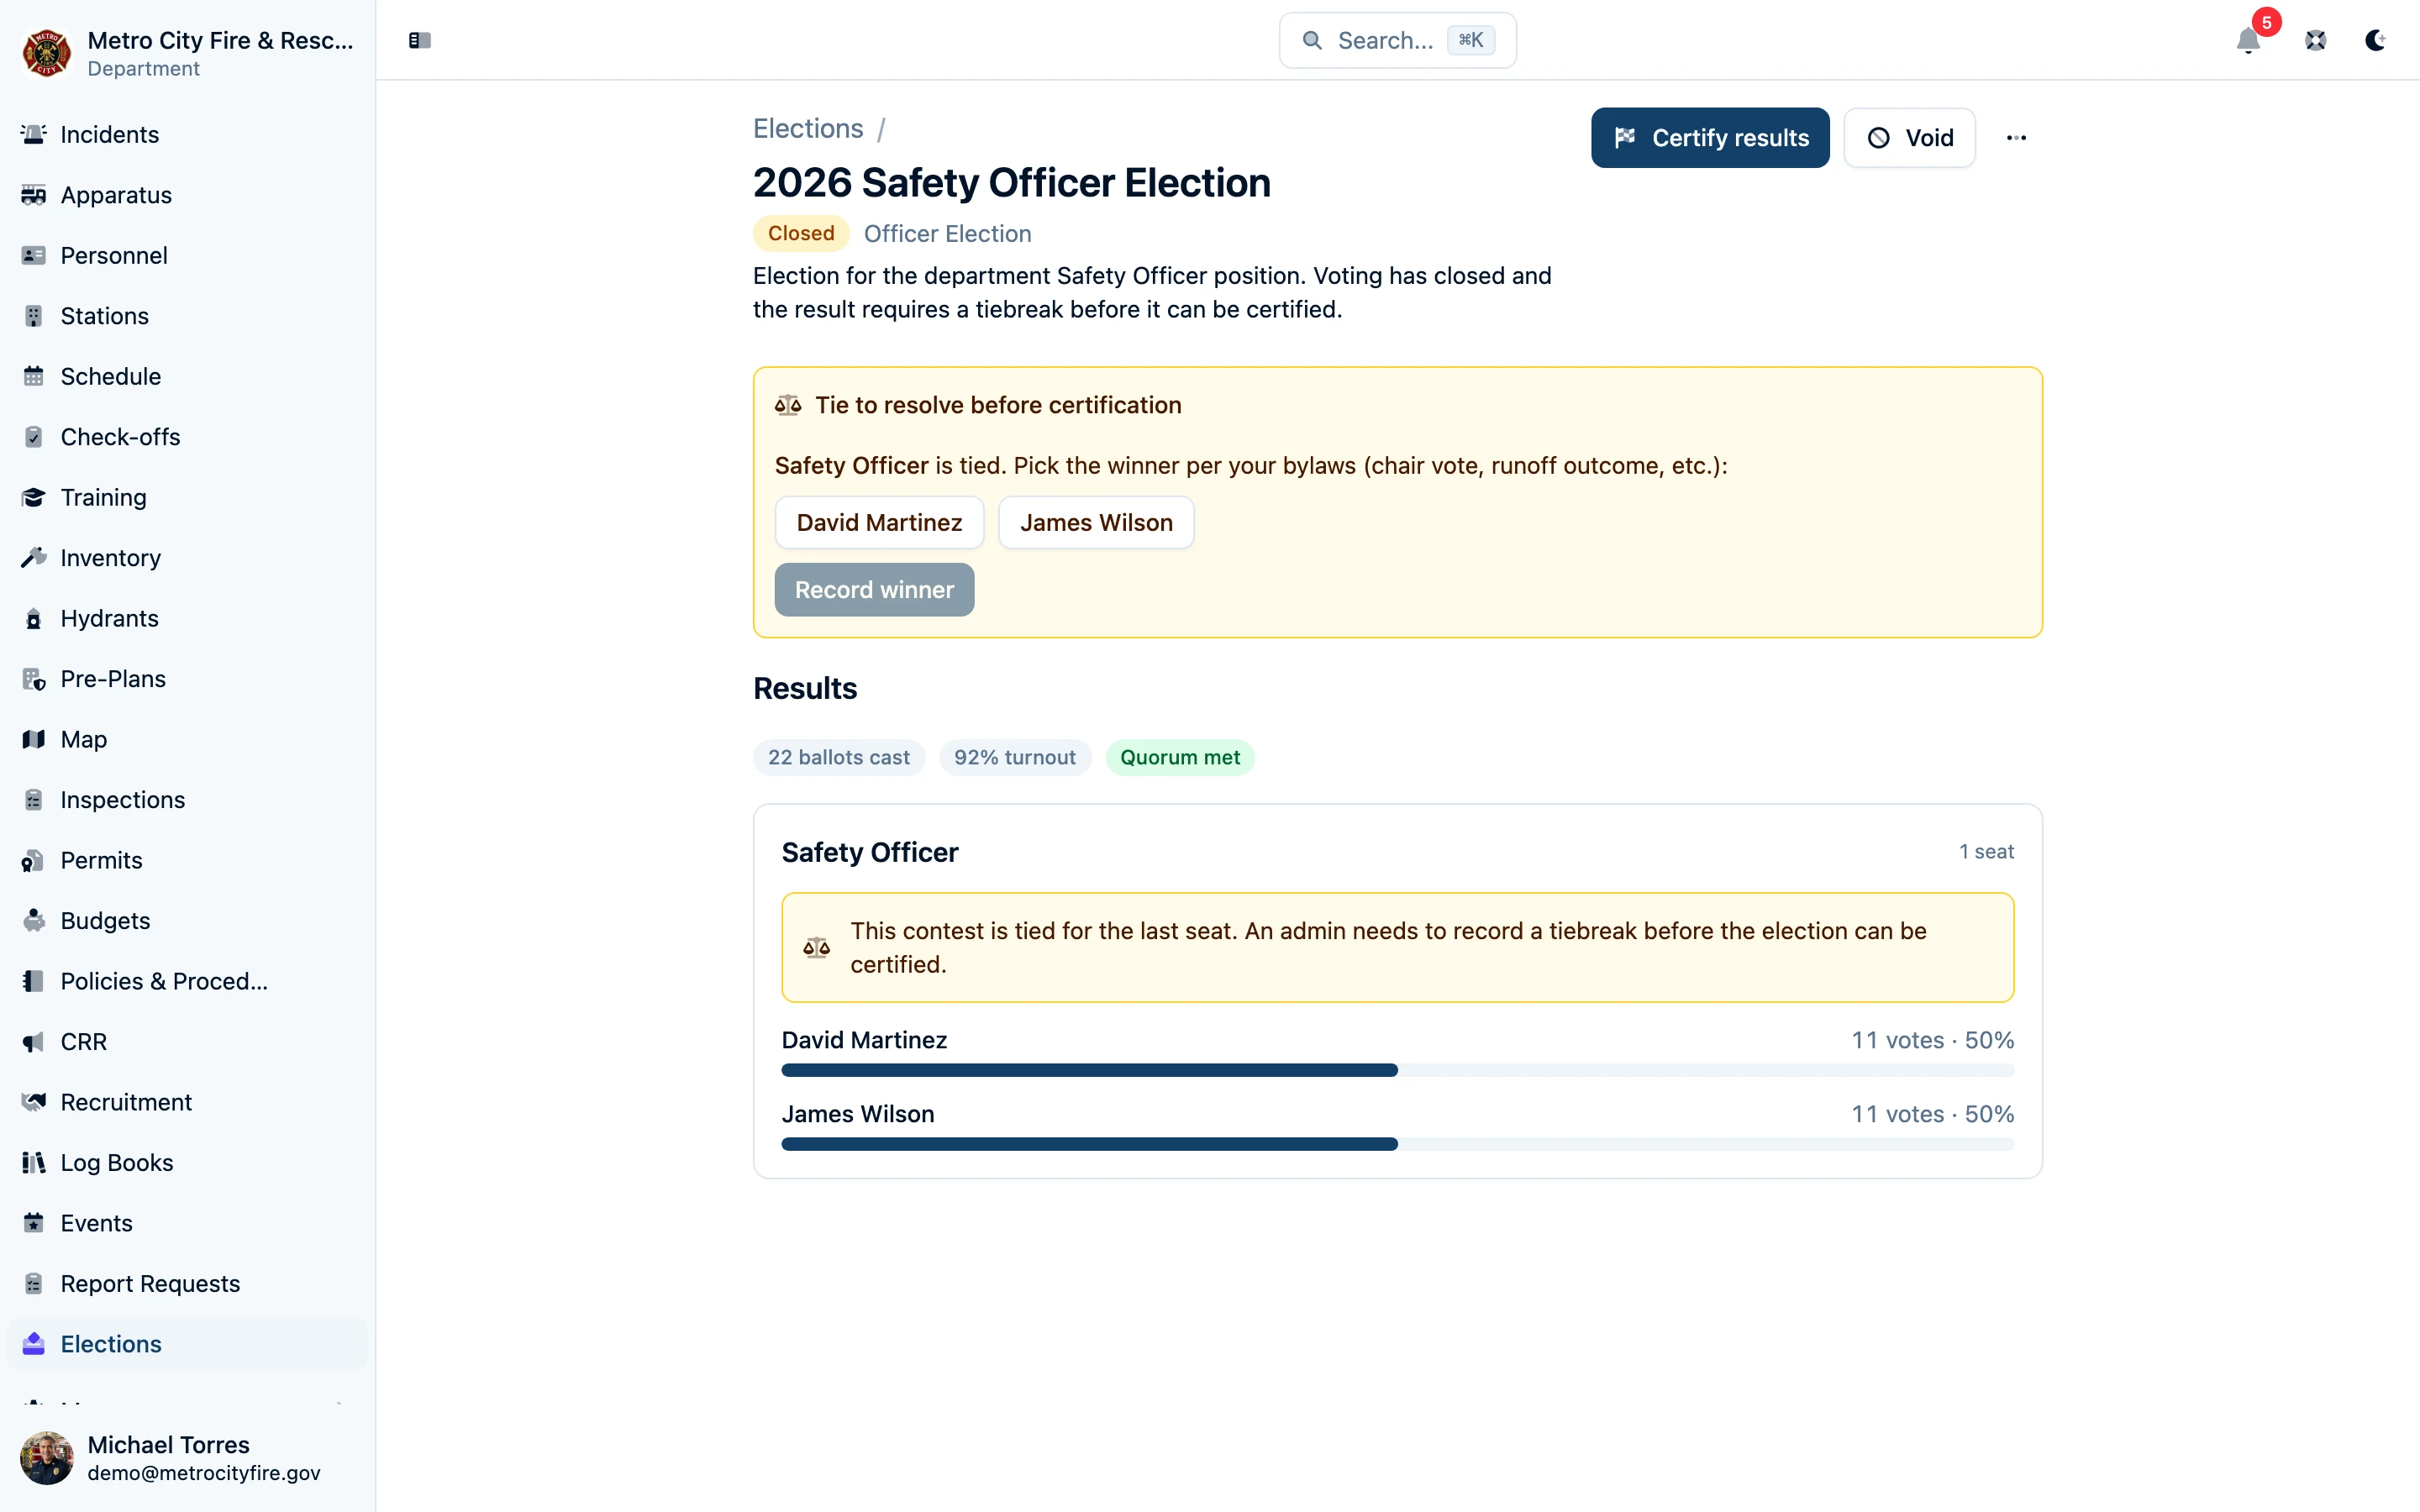Open Check-offs via the clipboard icon
This screenshot has width=2420, height=1512.
[34, 437]
